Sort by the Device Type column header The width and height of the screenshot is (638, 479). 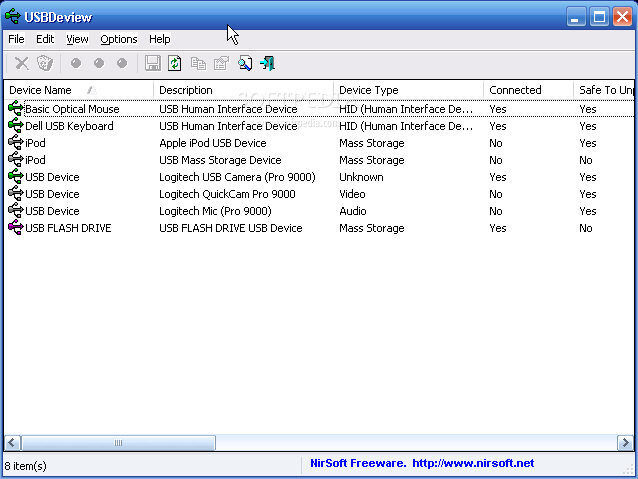click(x=409, y=90)
